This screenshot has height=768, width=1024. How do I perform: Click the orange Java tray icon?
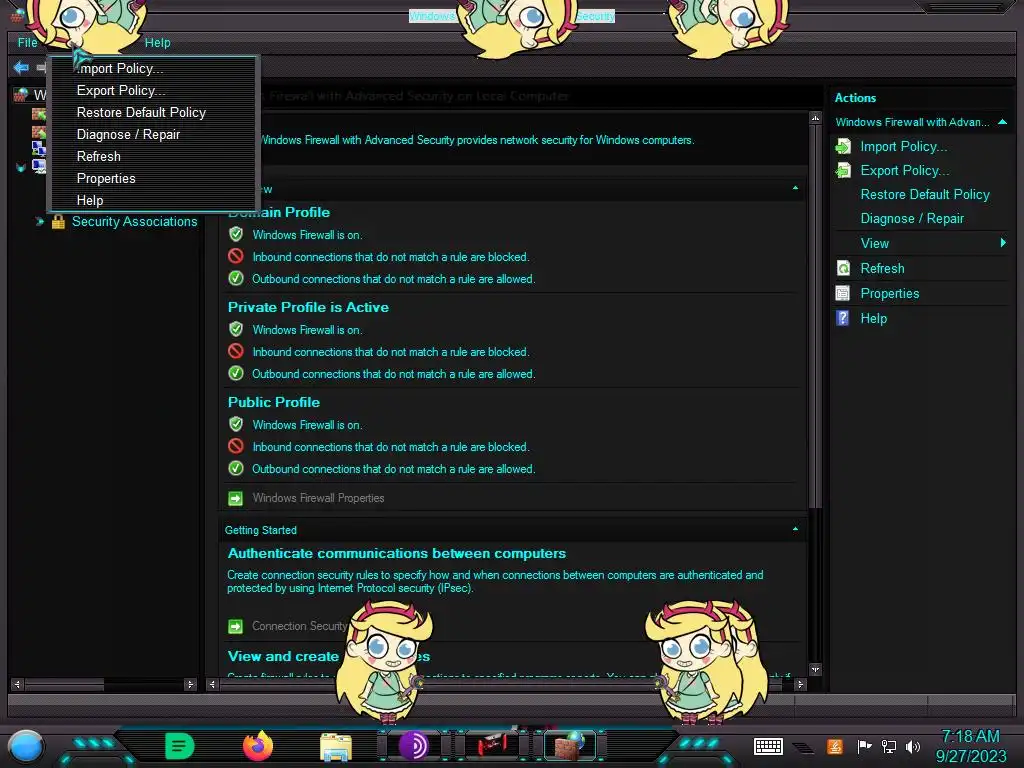835,746
